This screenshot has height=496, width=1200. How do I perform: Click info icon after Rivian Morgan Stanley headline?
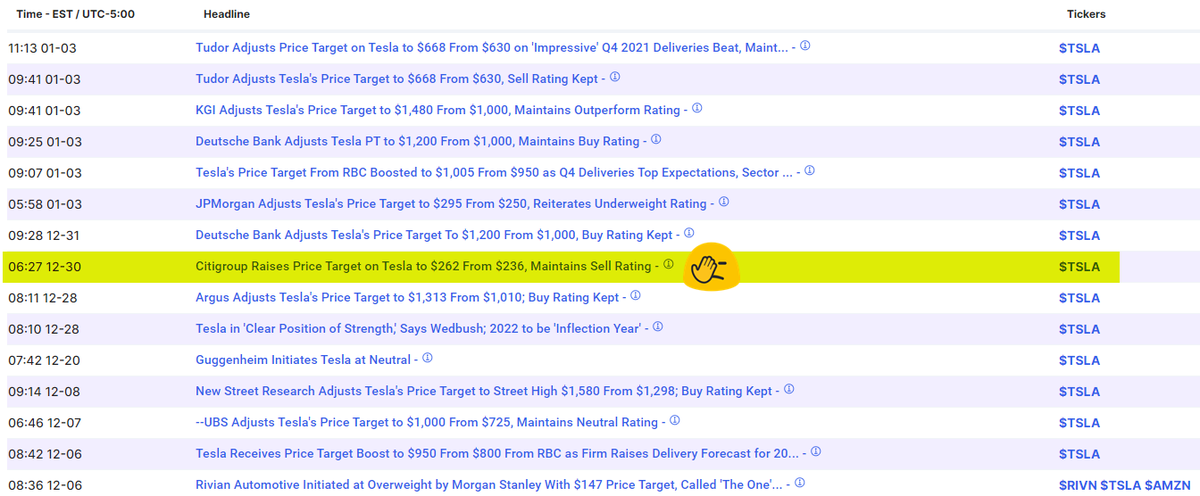pos(798,482)
